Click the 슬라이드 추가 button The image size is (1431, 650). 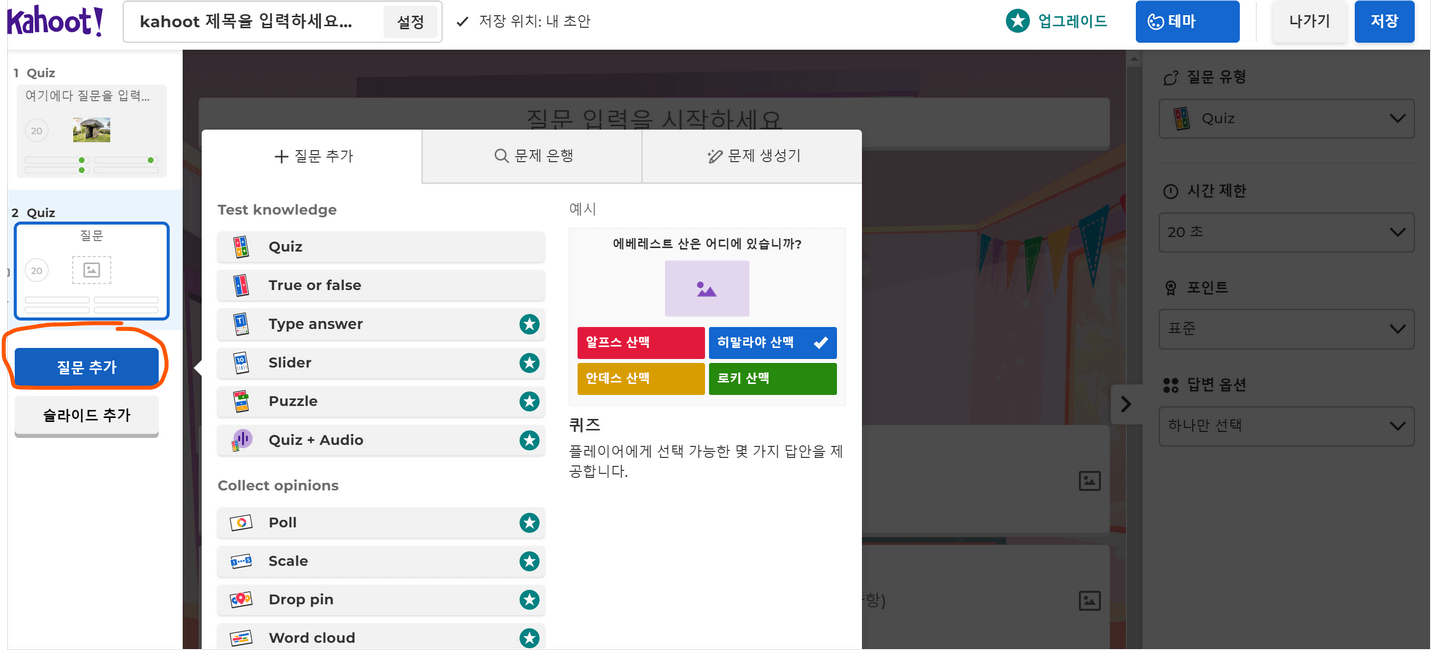87,415
